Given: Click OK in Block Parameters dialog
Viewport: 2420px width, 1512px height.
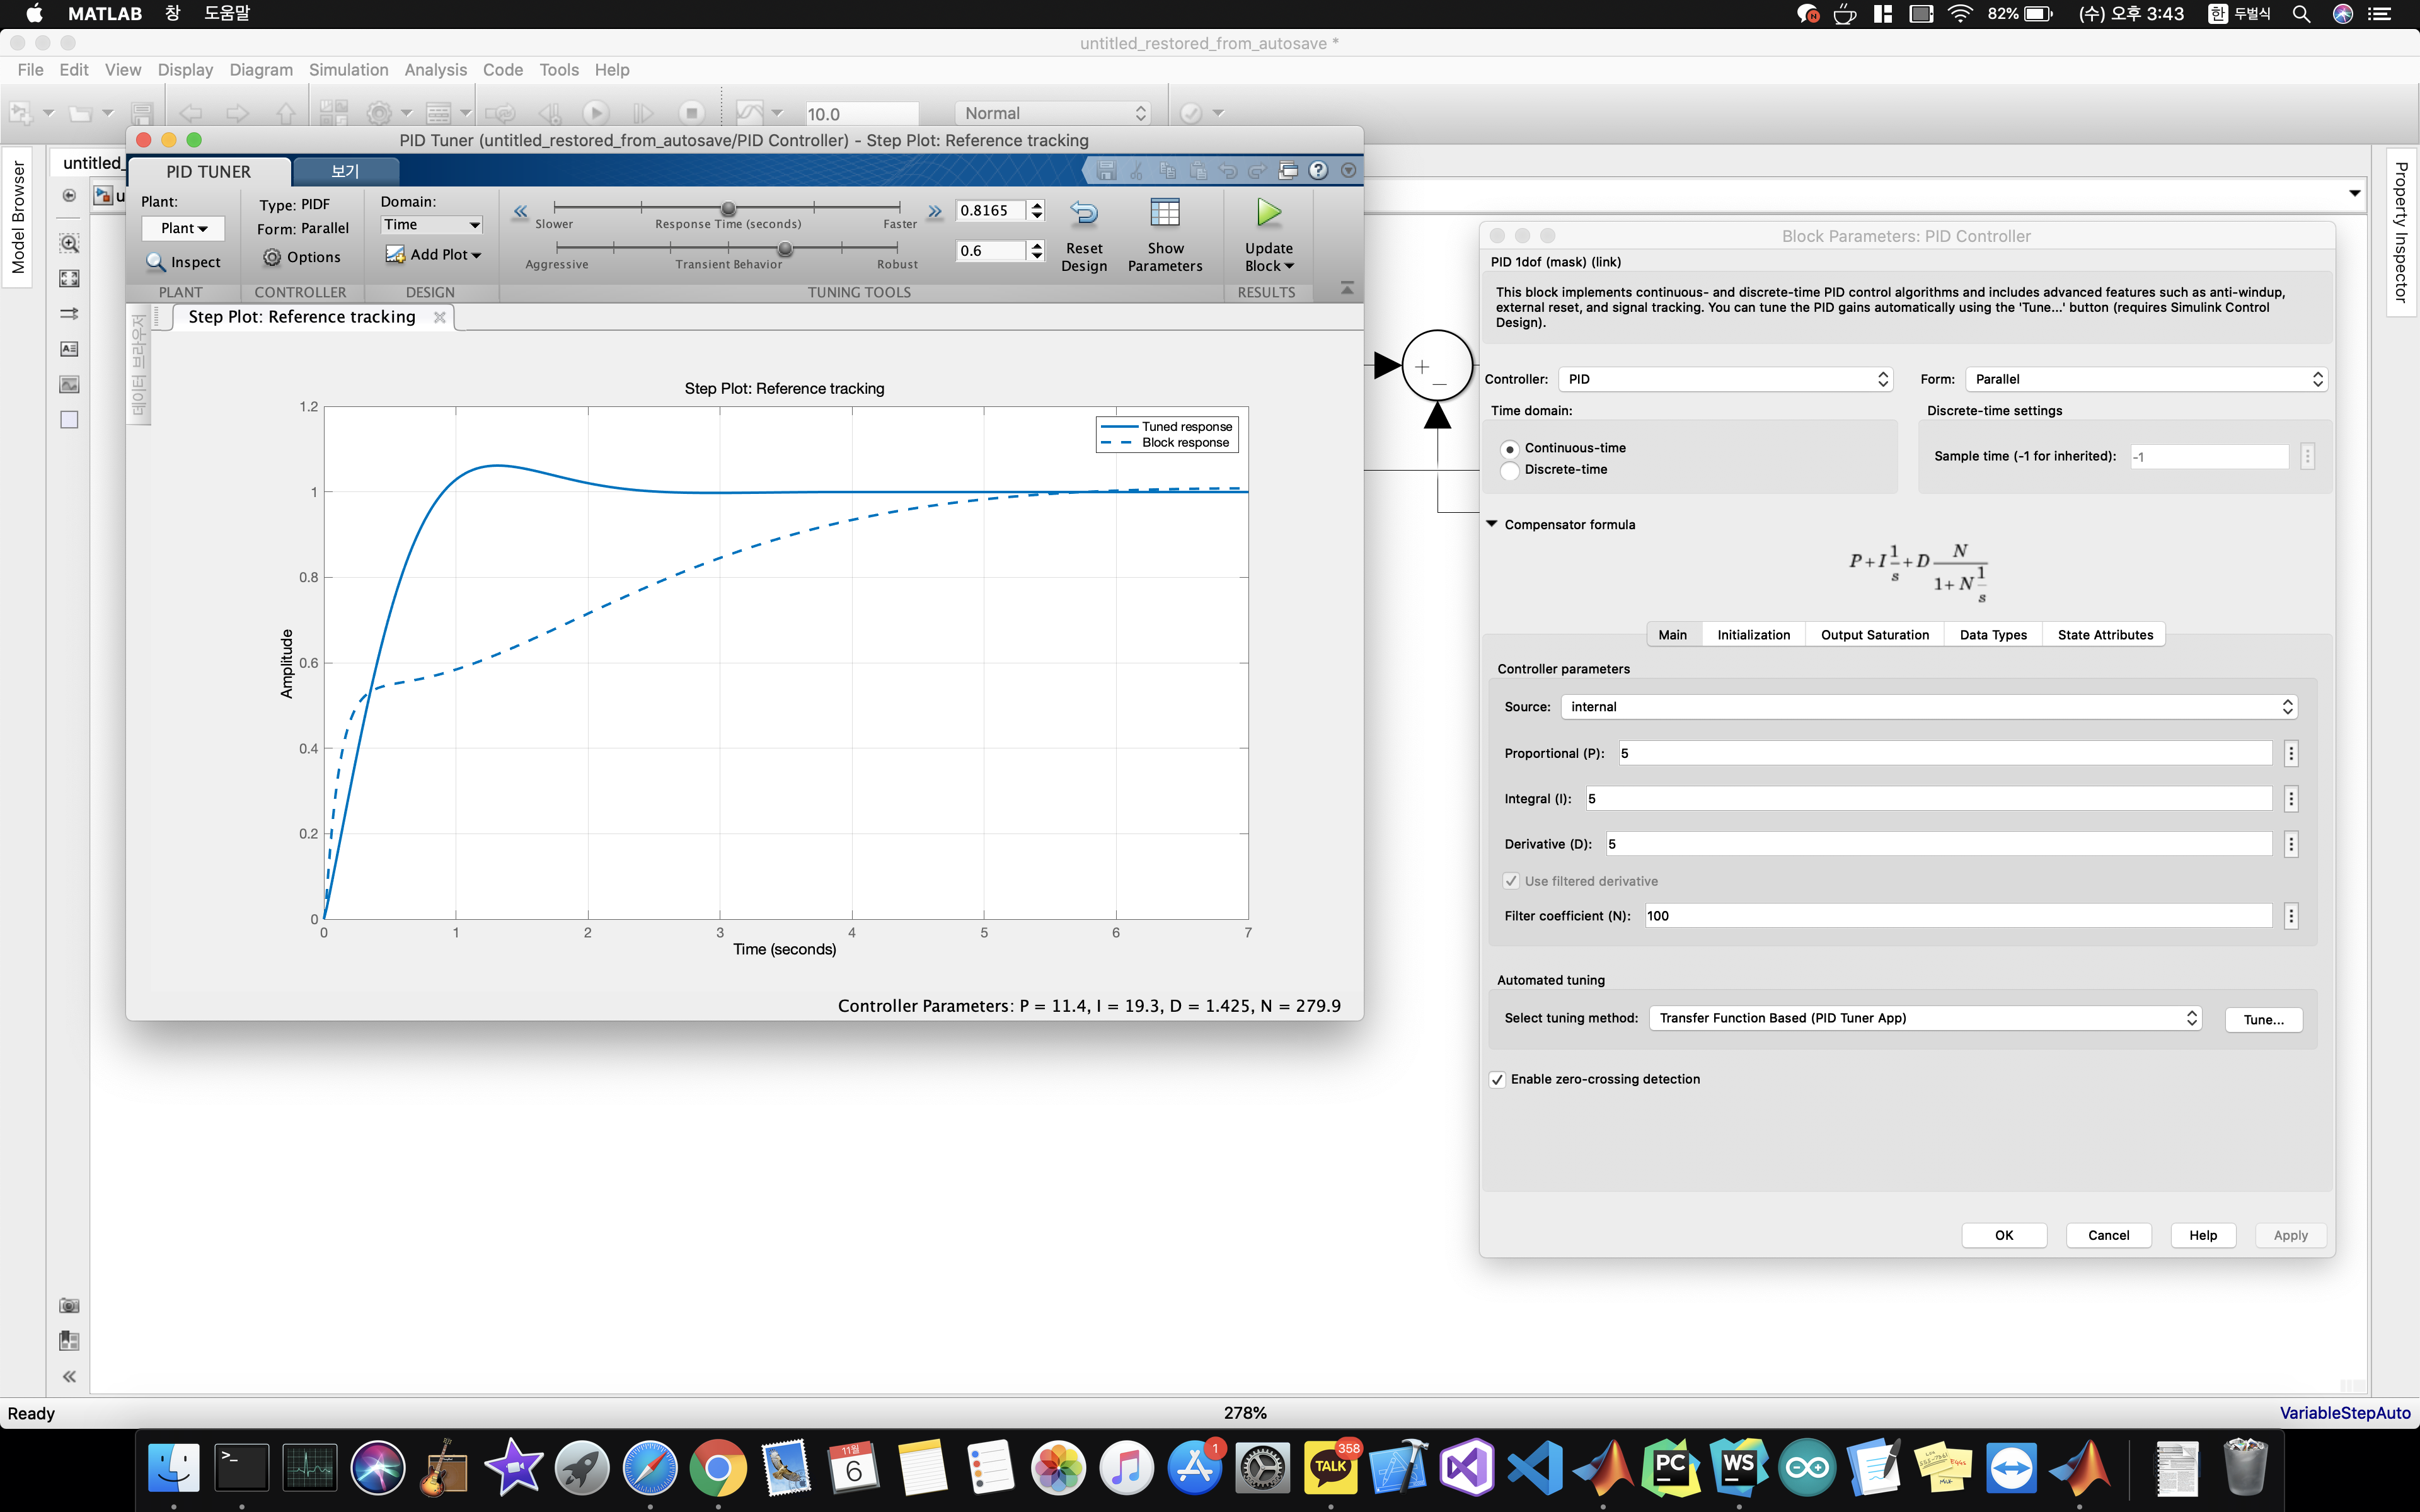Looking at the screenshot, I should [2004, 1235].
